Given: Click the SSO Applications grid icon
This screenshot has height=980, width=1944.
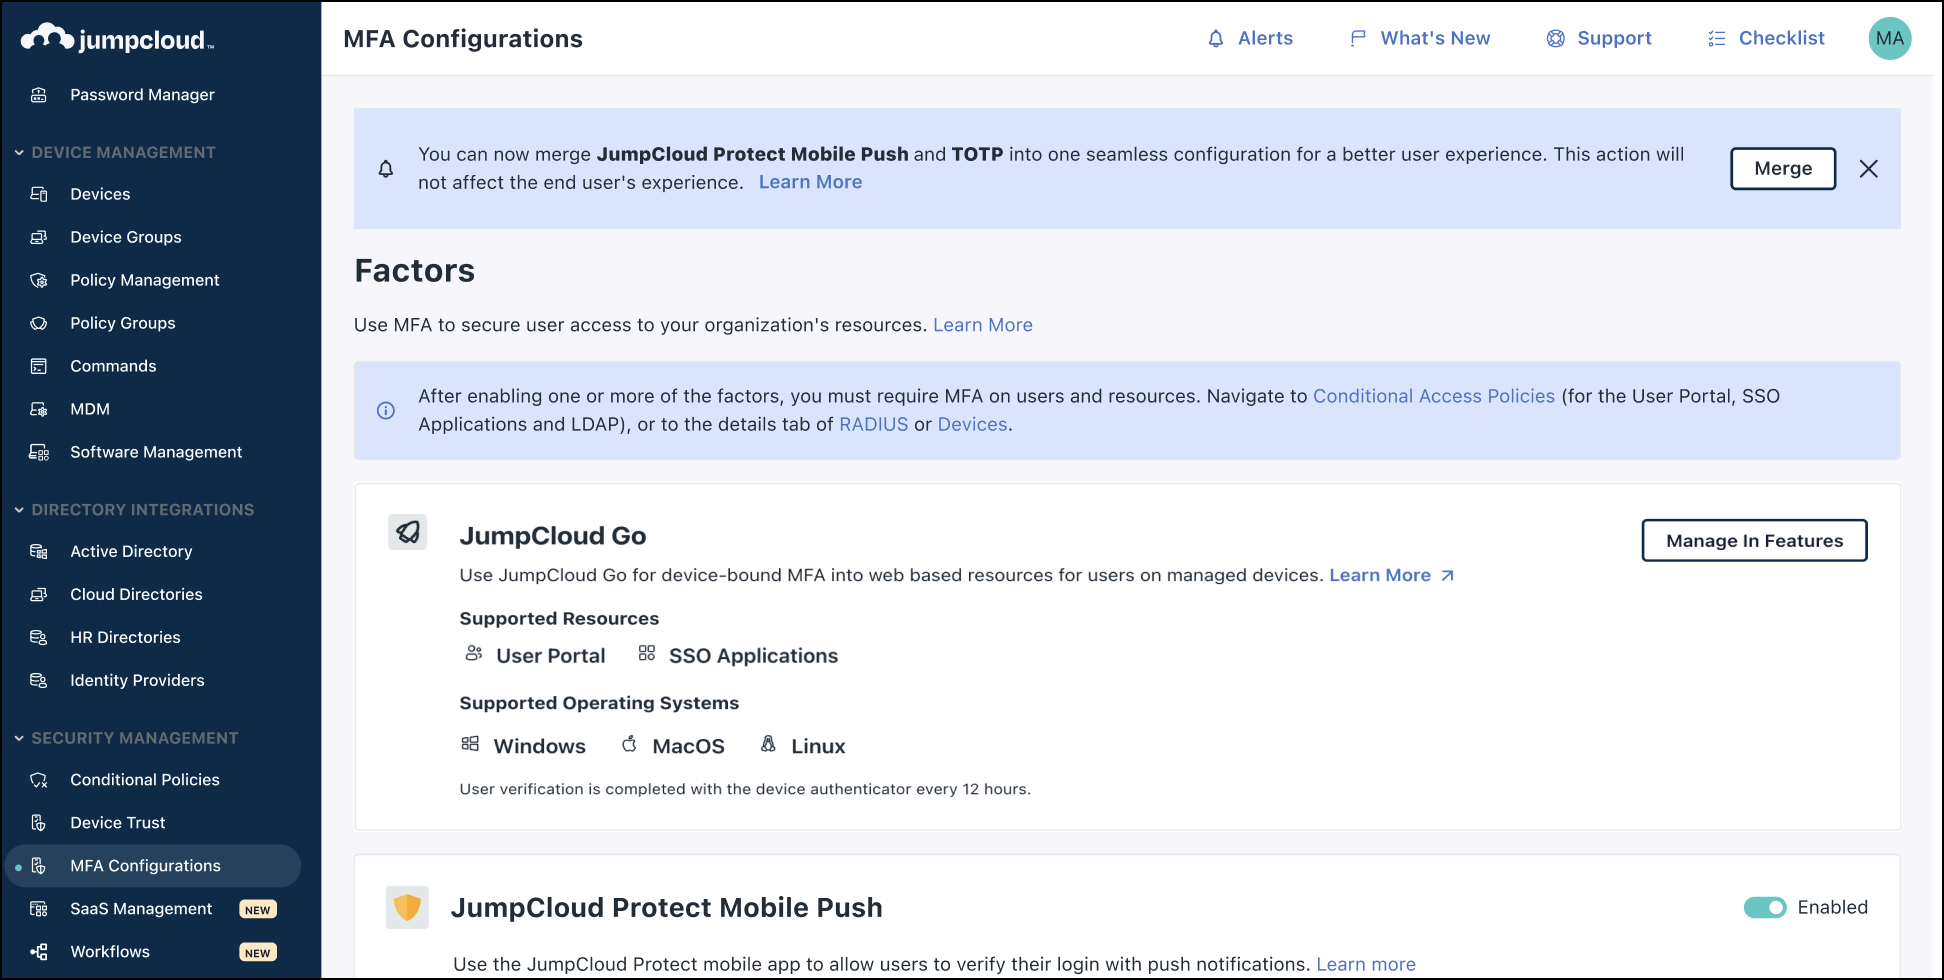Looking at the screenshot, I should tap(647, 653).
